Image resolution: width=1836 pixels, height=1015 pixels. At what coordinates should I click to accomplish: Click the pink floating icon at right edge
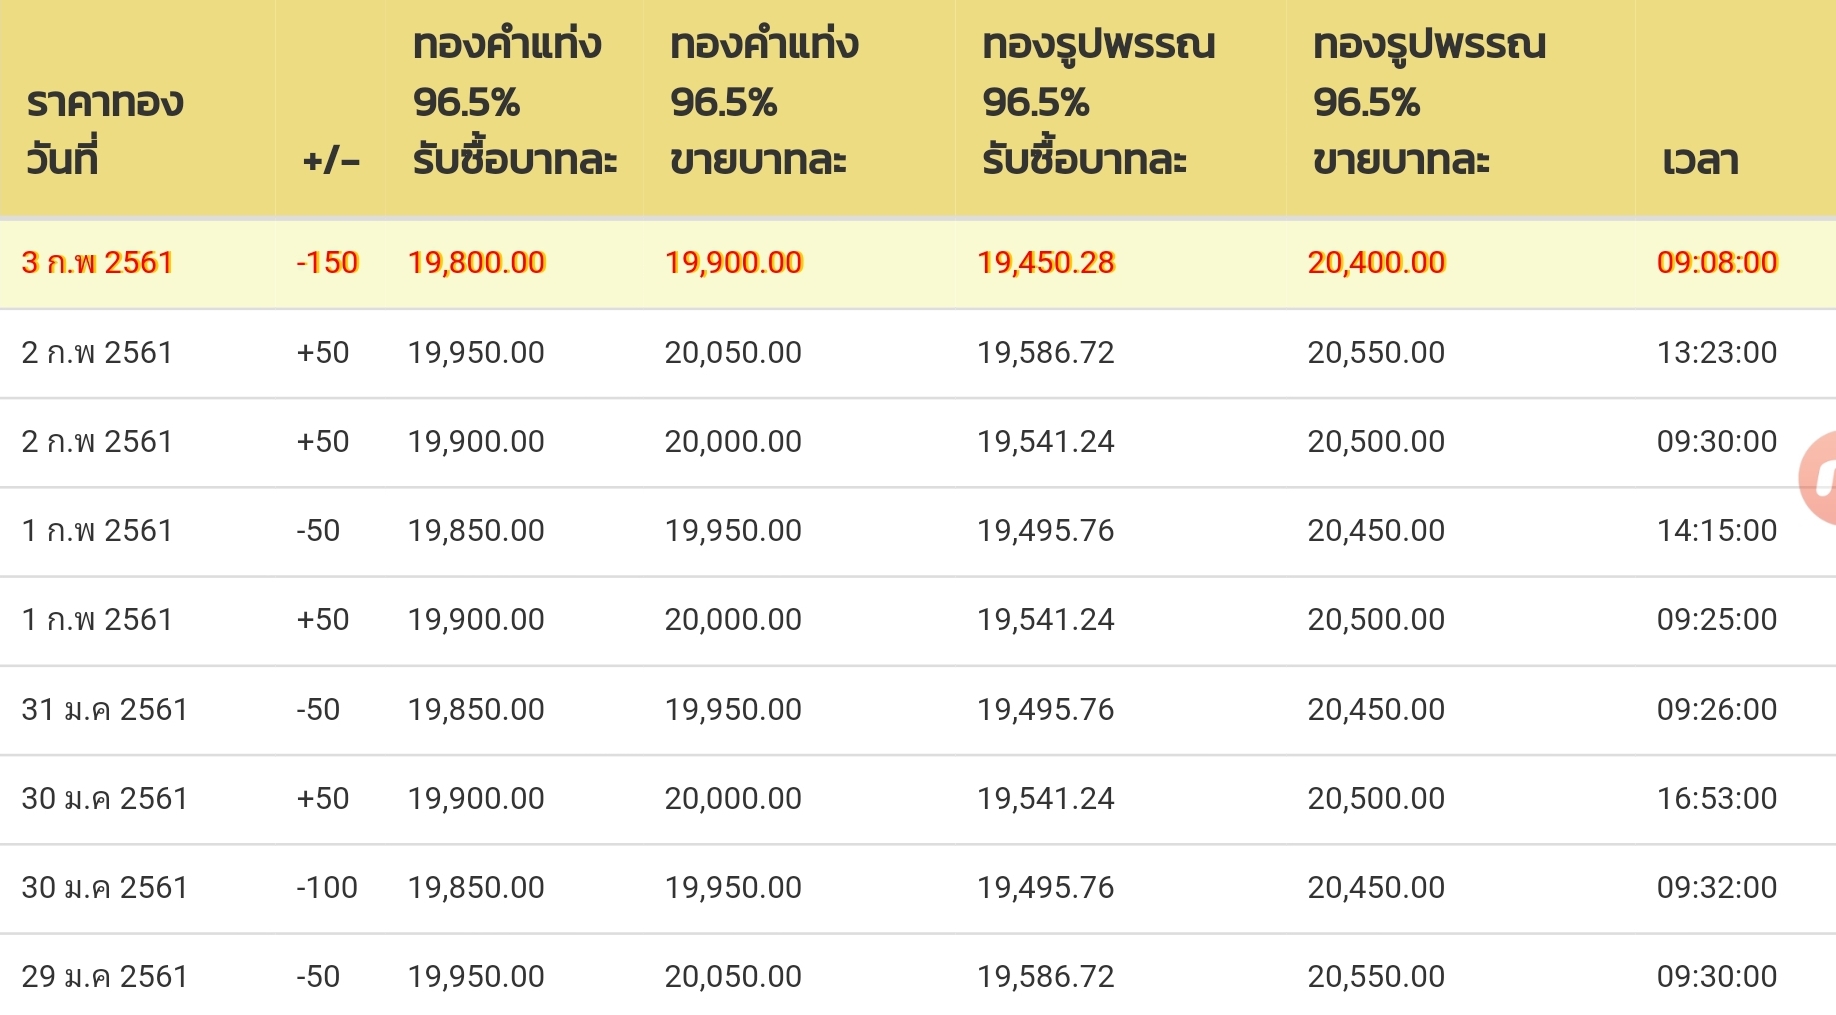[x=1818, y=478]
